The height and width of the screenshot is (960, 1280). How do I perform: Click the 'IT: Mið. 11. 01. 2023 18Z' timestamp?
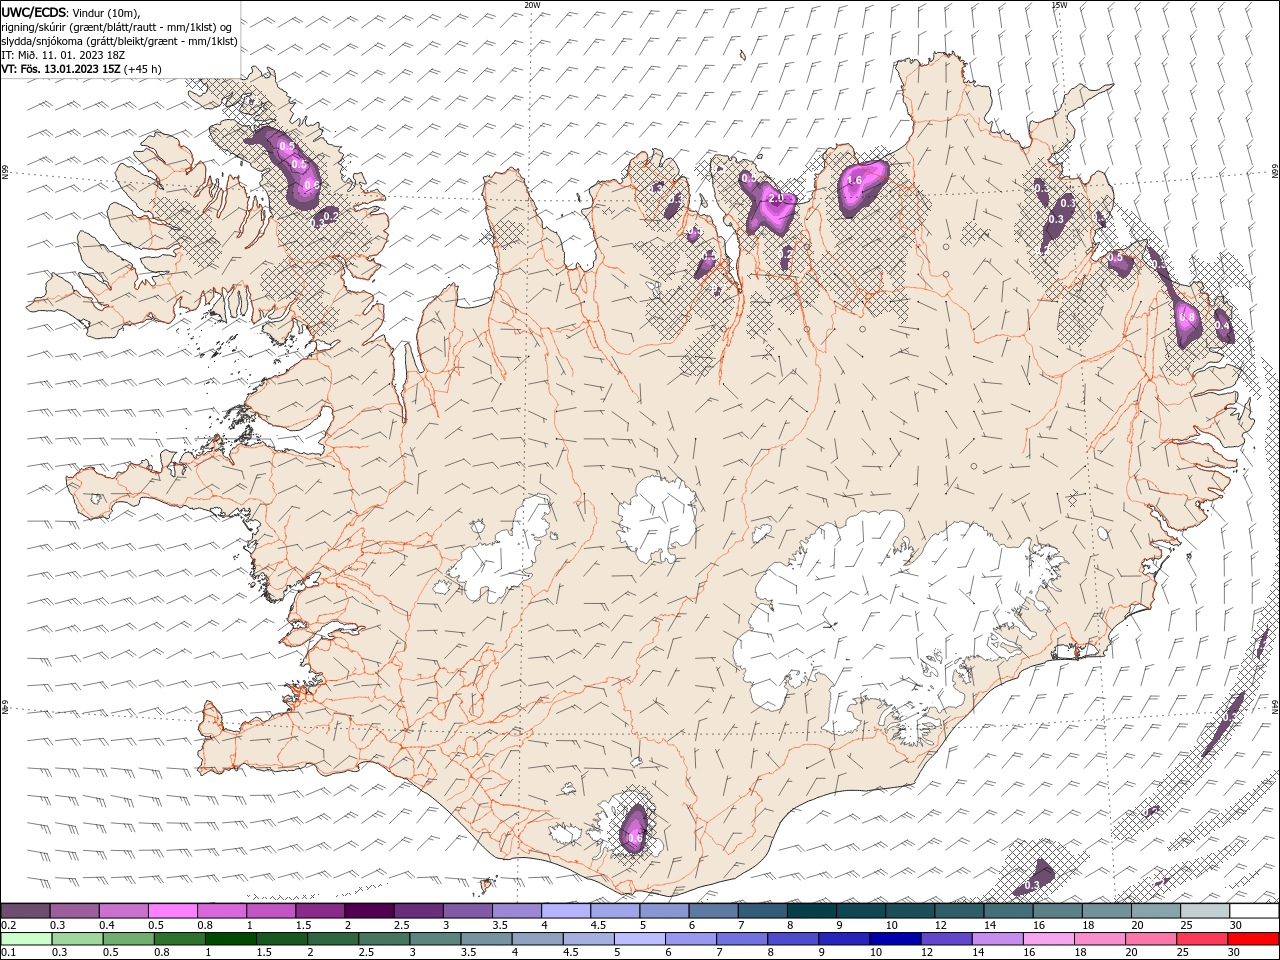pyautogui.click(x=64, y=55)
